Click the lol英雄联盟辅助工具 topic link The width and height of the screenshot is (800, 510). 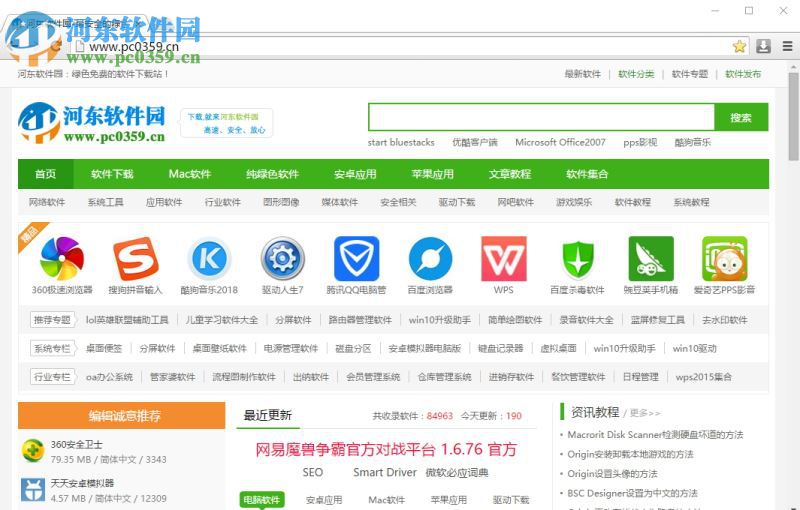point(127,320)
